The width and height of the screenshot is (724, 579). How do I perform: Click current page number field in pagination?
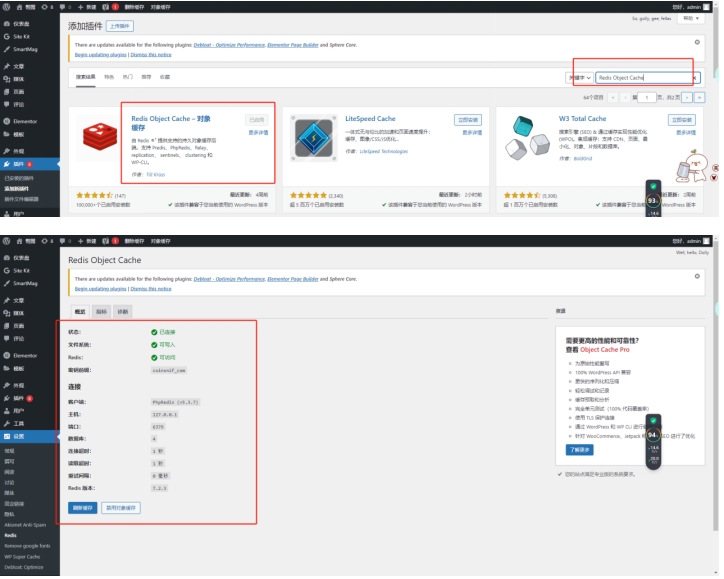coord(647,97)
